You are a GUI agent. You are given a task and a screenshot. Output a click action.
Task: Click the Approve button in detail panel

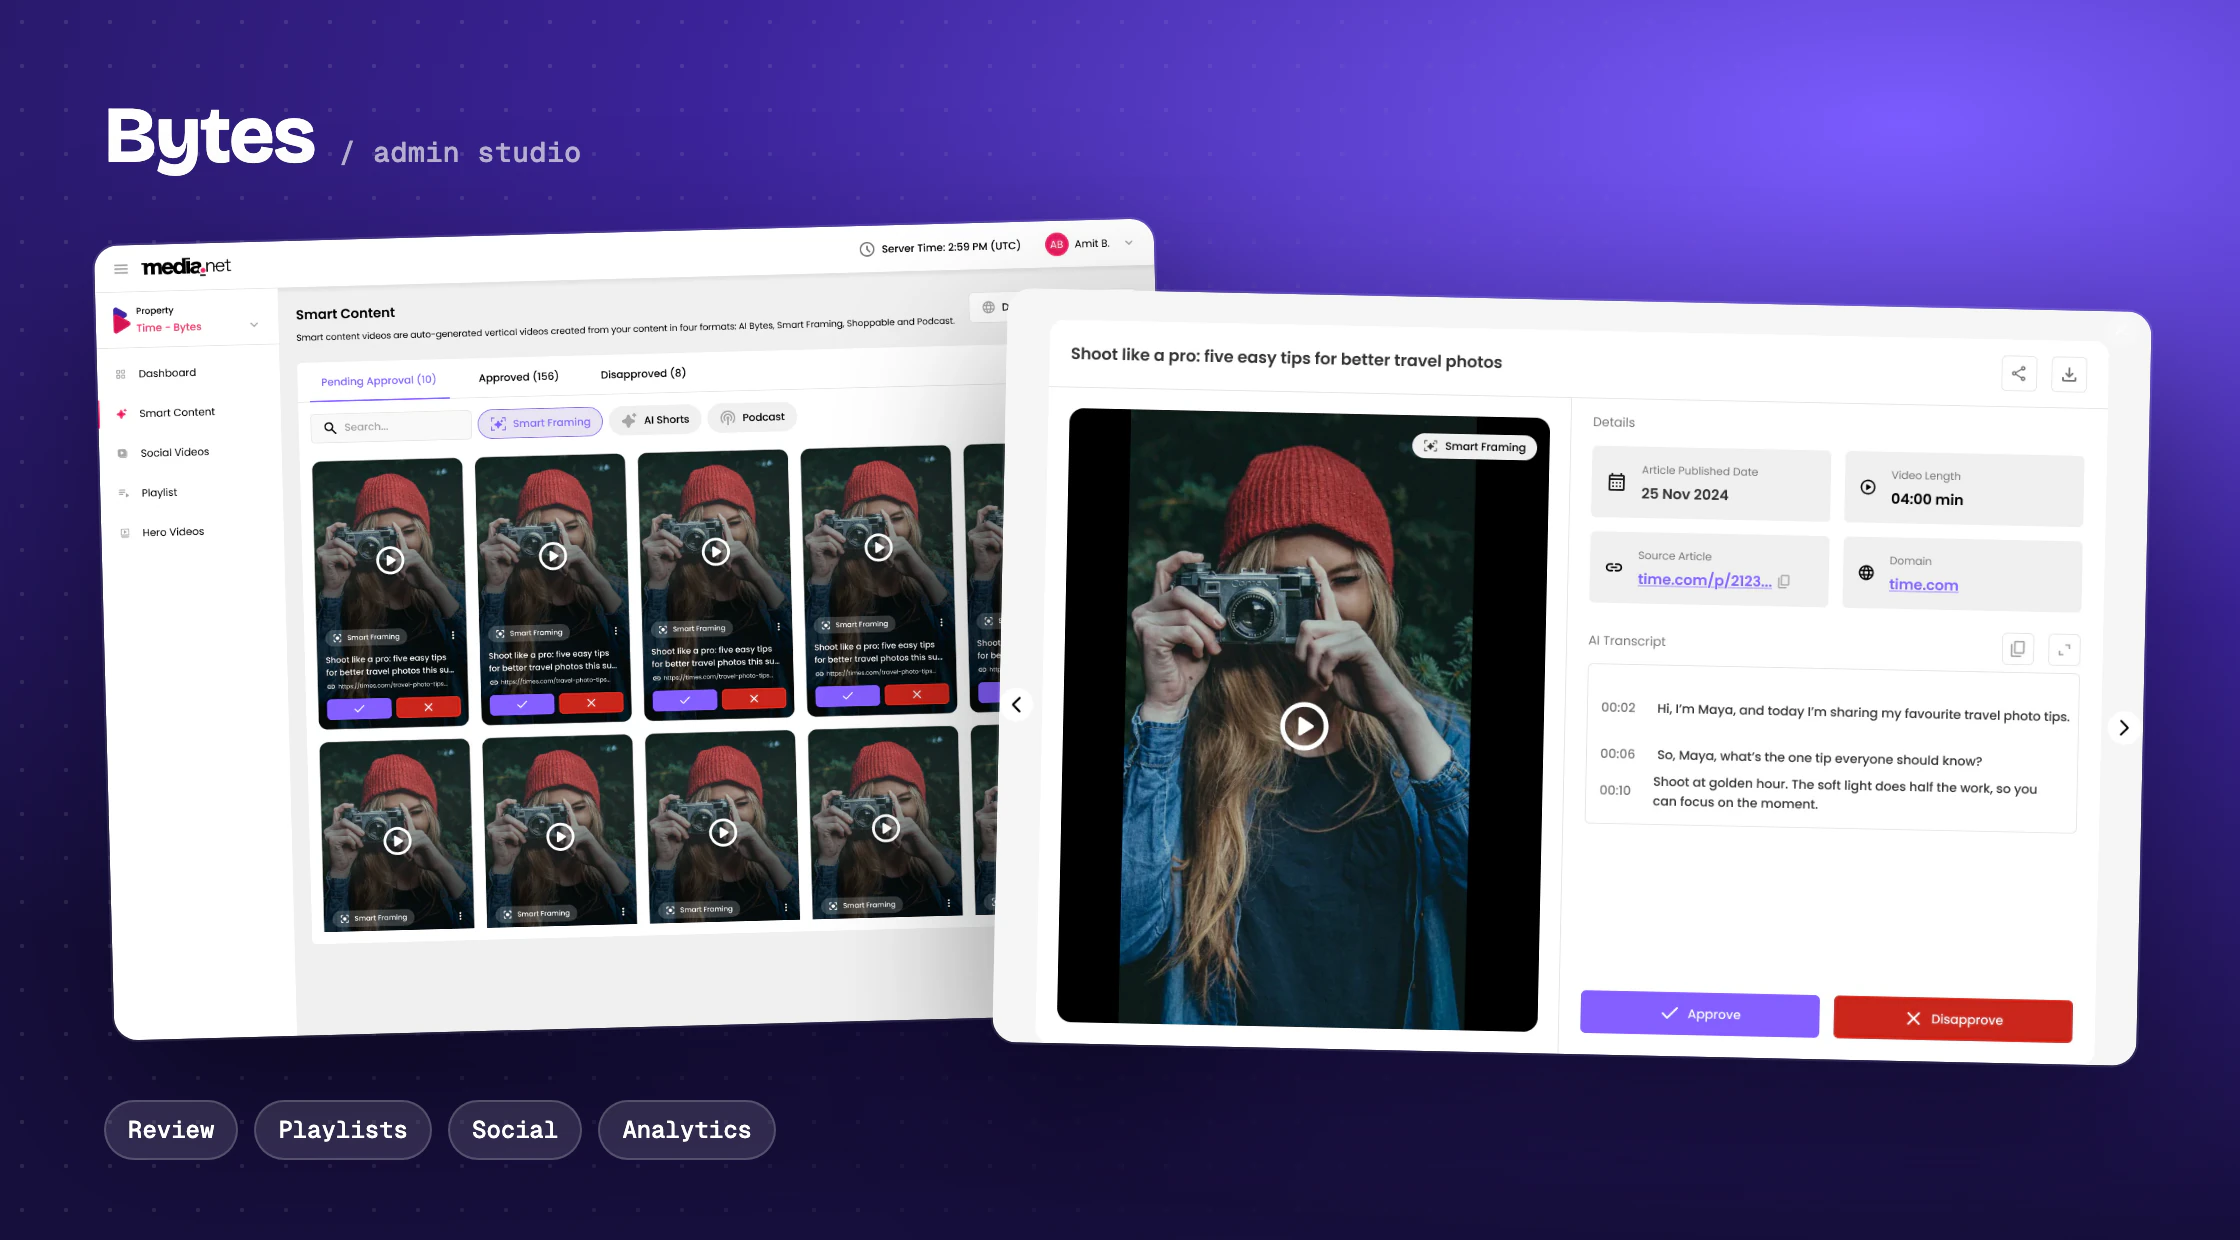point(1699,1014)
